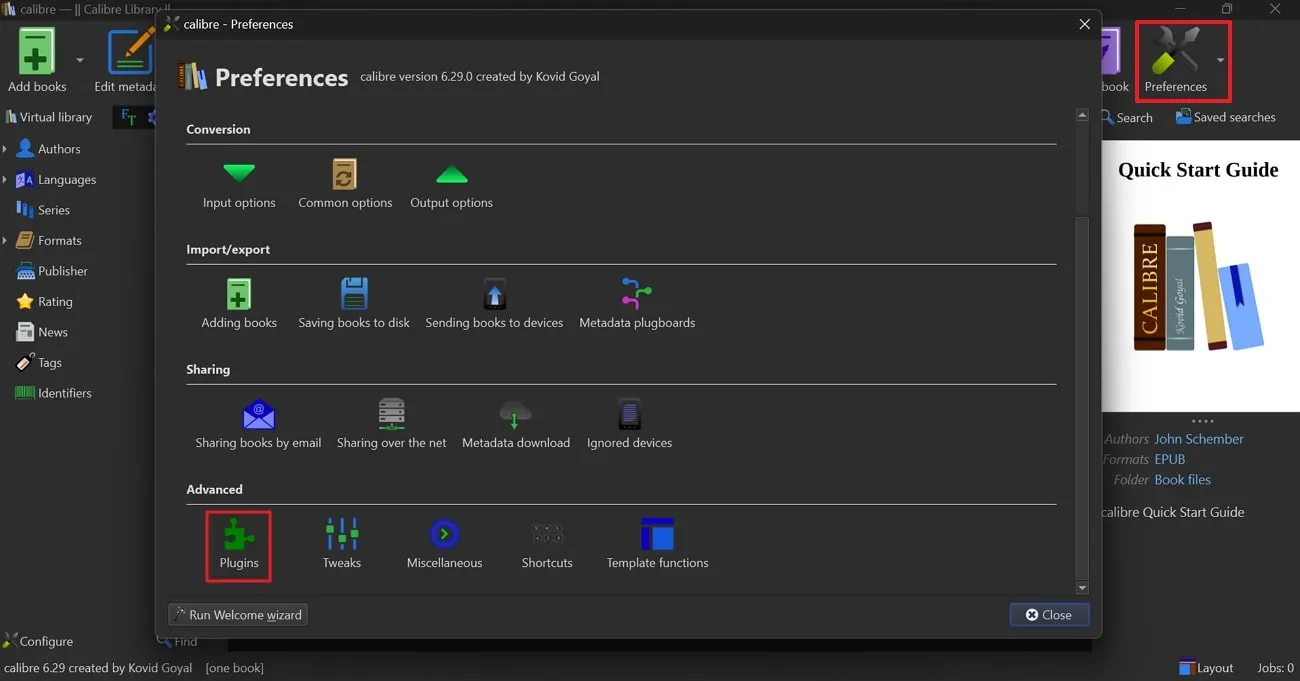
Task: Open Metadata plugboards settings
Action: [637, 304]
